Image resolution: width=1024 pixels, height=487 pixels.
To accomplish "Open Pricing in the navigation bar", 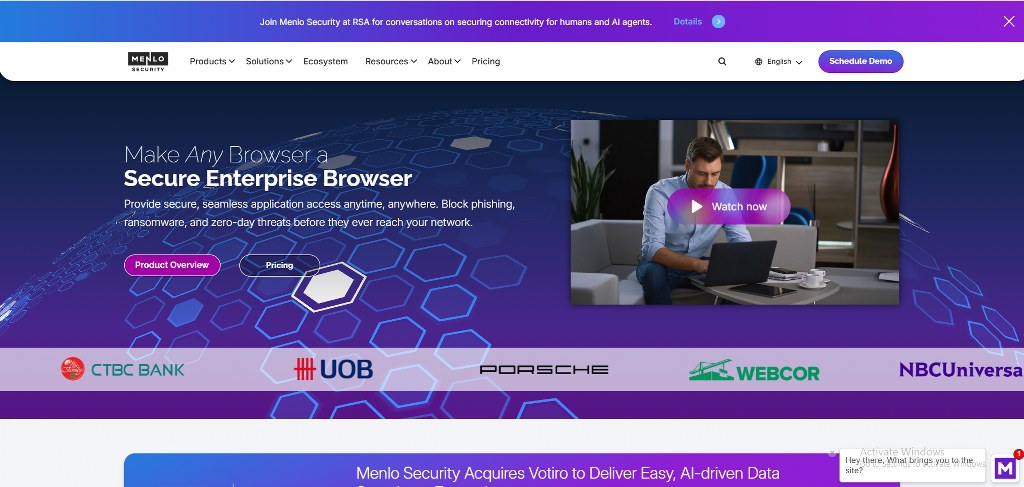I will [486, 61].
